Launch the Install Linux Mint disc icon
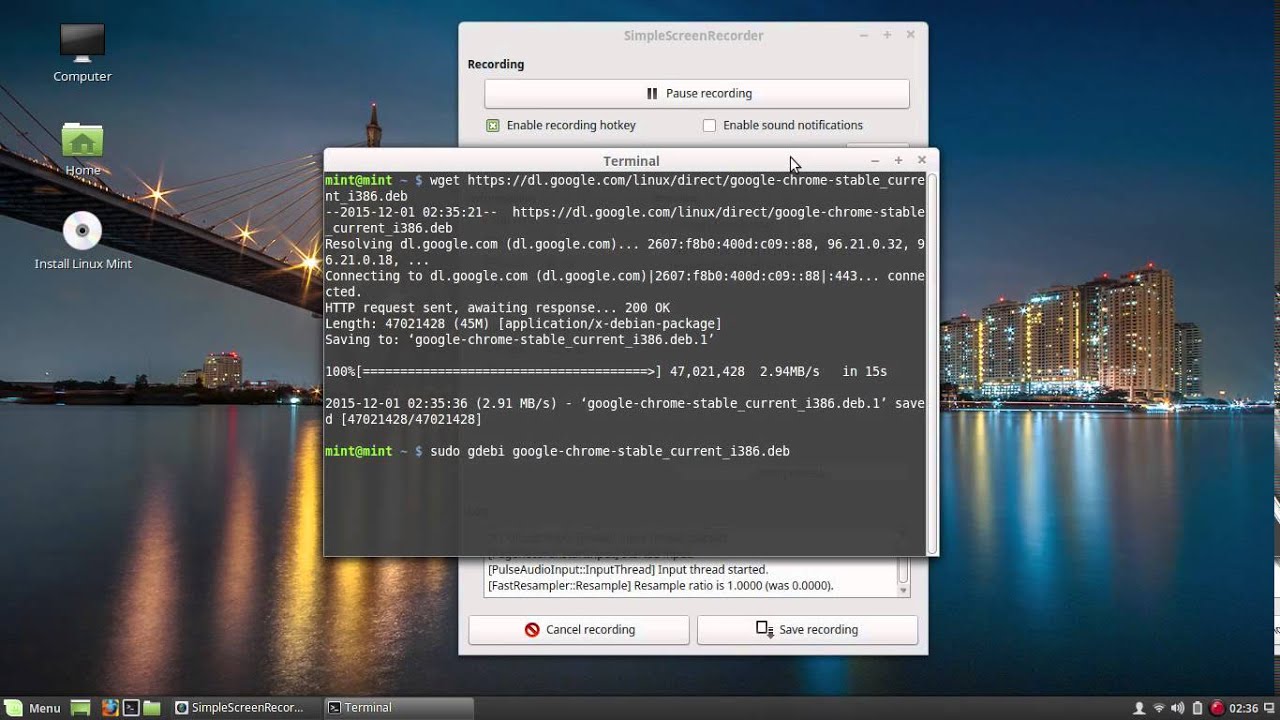The image size is (1280, 720). (x=82, y=240)
